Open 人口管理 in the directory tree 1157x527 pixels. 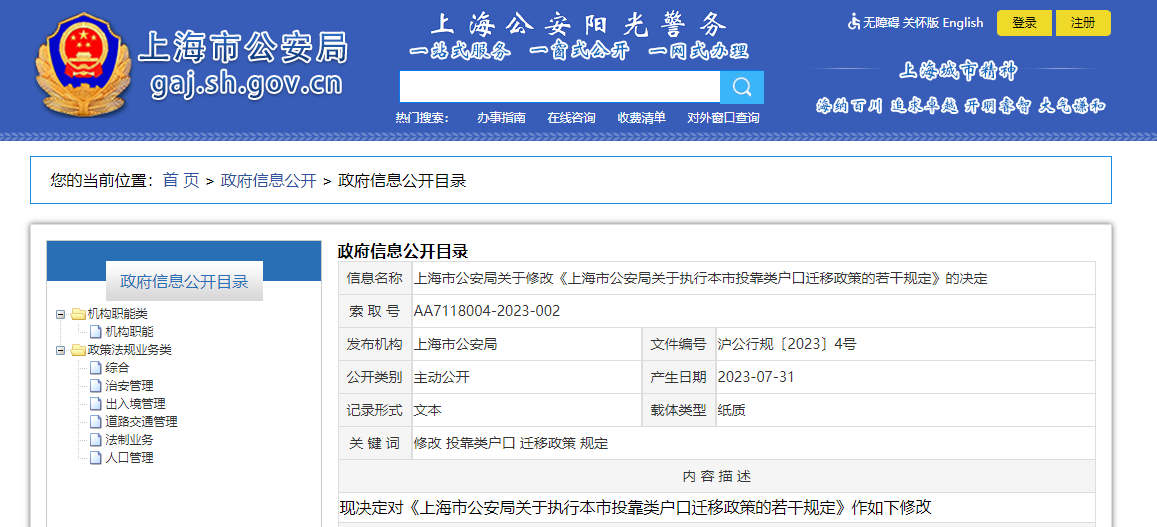[x=129, y=458]
